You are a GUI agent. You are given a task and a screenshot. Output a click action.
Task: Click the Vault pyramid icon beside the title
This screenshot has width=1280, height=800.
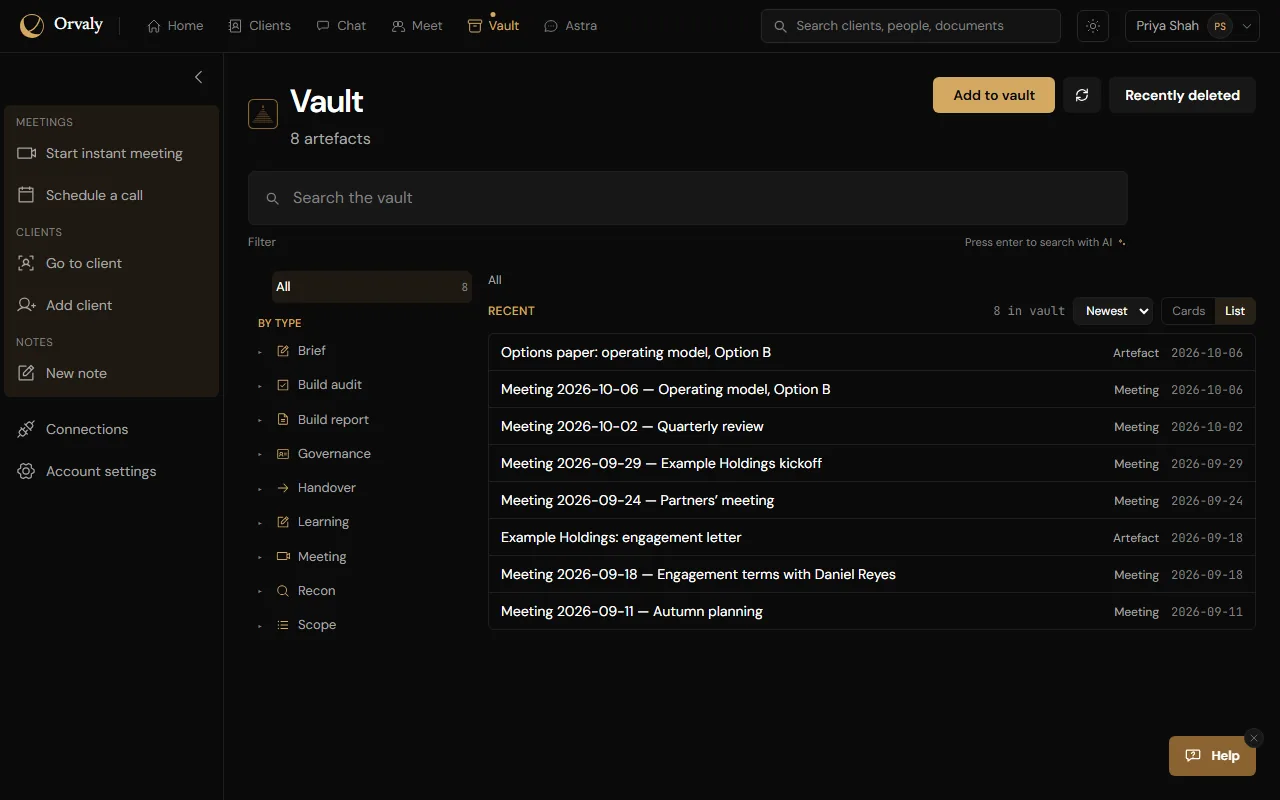tap(263, 114)
